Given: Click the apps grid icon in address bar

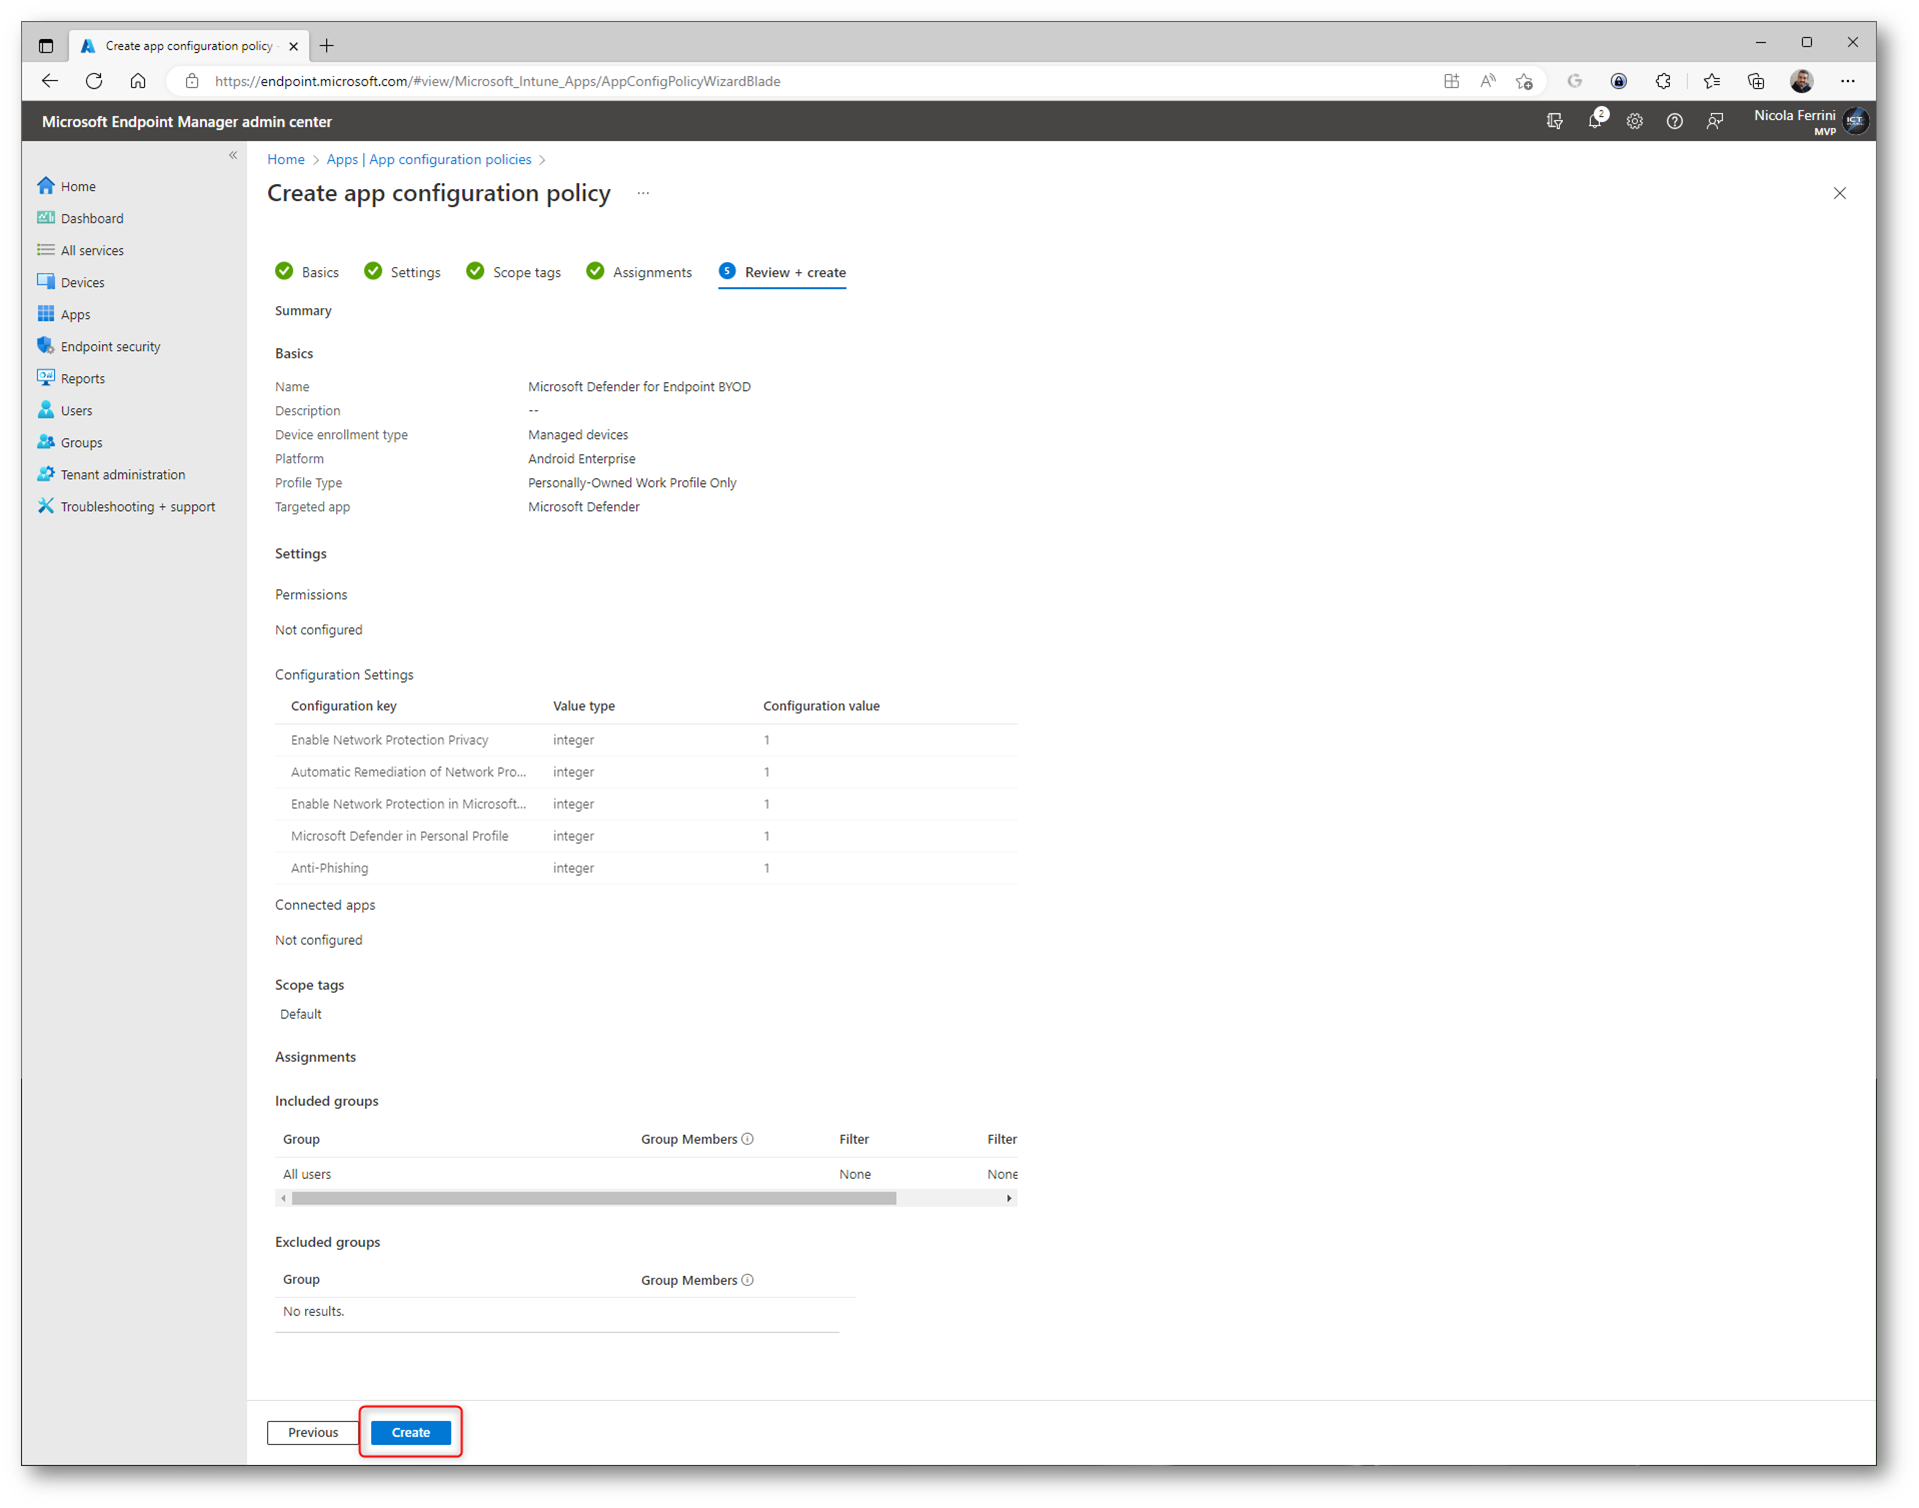Looking at the screenshot, I should coord(1452,81).
